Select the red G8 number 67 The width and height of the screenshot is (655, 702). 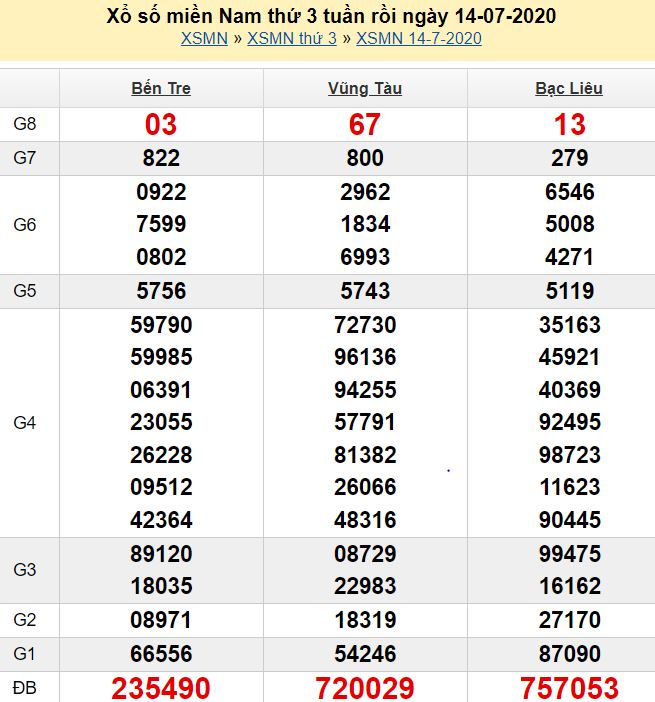coord(364,124)
